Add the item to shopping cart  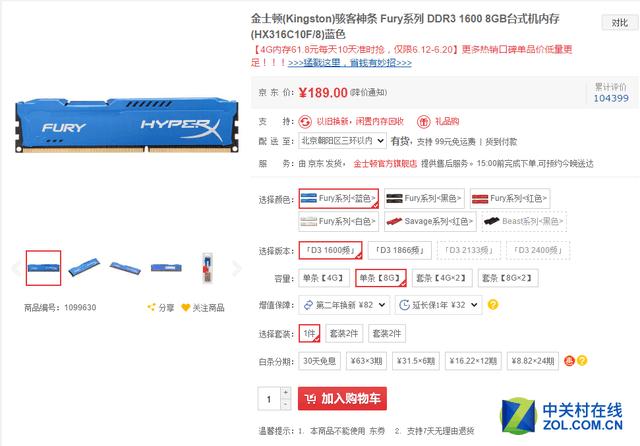point(342,399)
